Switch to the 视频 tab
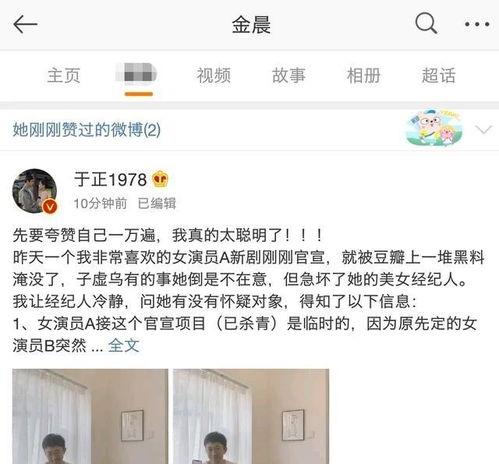The height and width of the screenshot is (464, 499). coord(214,75)
